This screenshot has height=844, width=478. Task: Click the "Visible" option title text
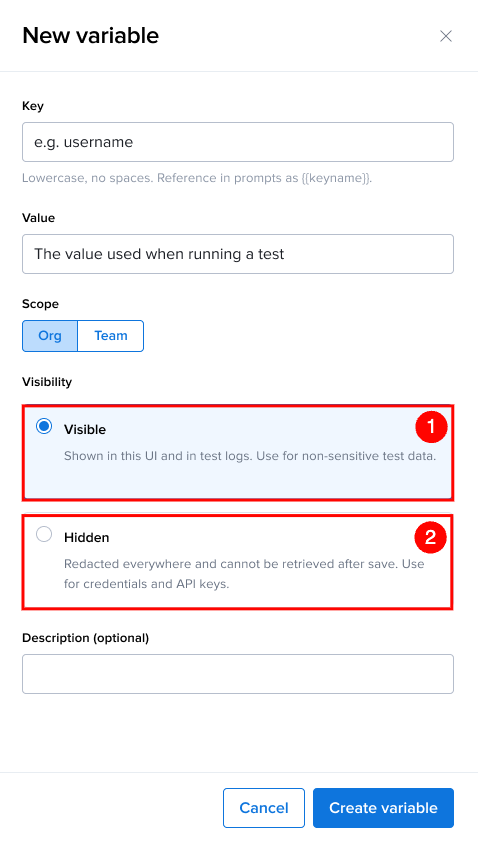tap(85, 430)
